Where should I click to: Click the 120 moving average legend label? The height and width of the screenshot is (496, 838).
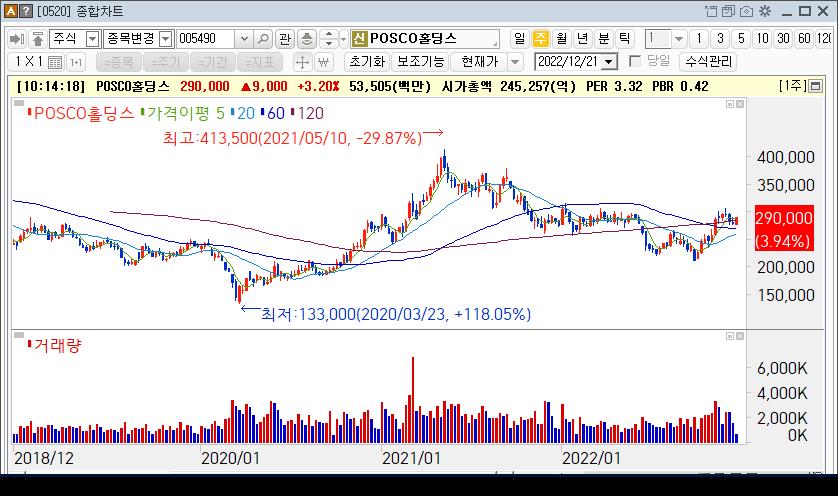click(311, 113)
